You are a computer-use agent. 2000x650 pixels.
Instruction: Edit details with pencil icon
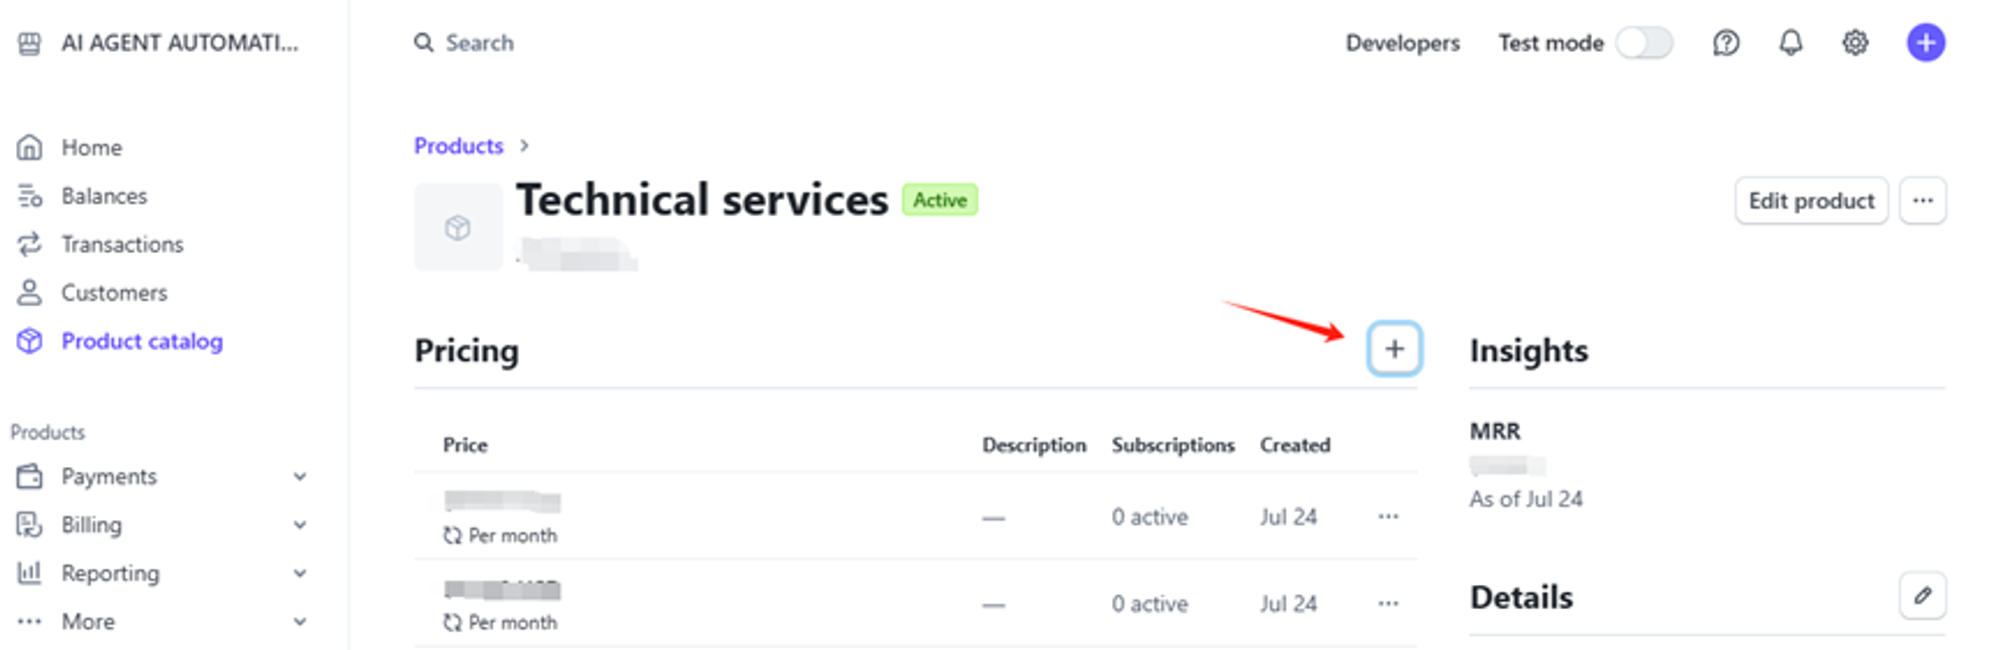pos(1922,596)
